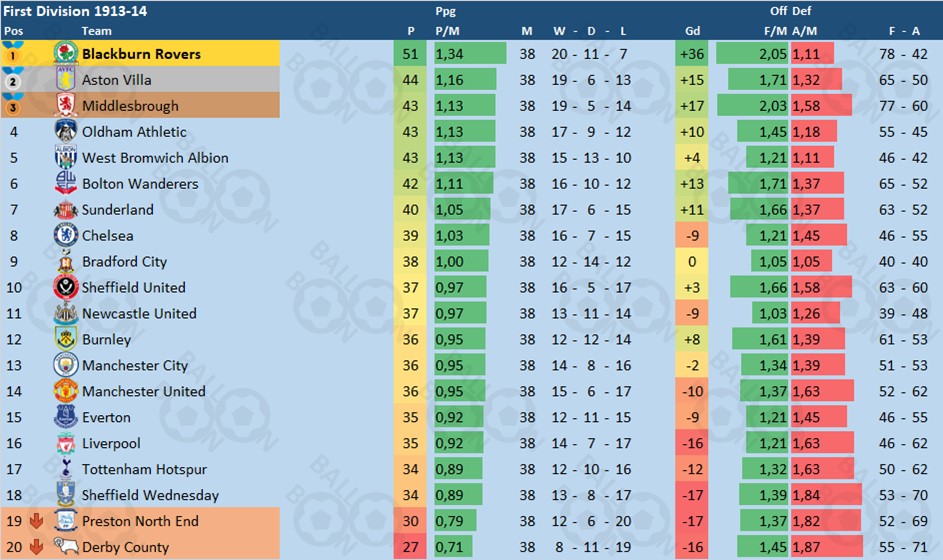Click Derby County red 1,87 defence bar
The image size is (943, 560).
pos(827,547)
